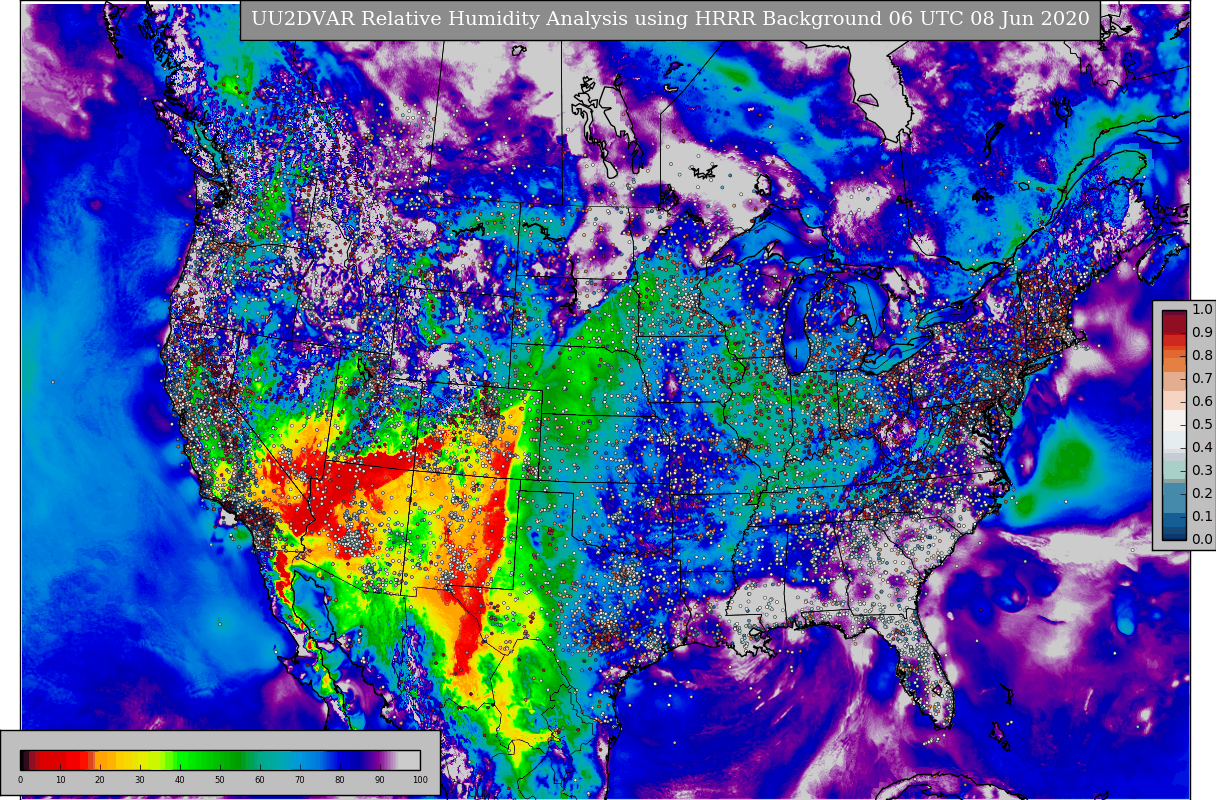
Task: Click the 100 tick on humidity colorbar
Action: [x=420, y=780]
